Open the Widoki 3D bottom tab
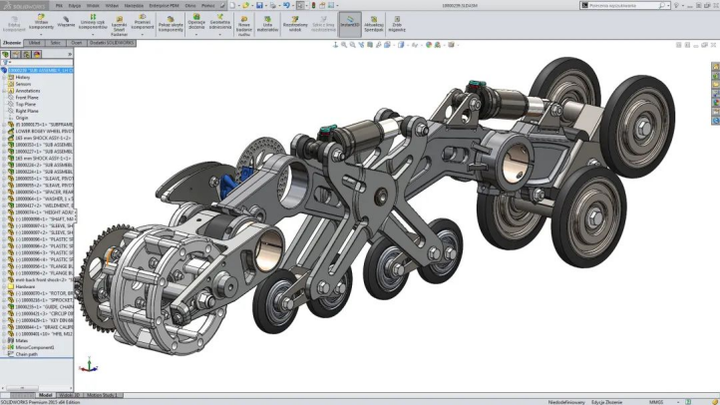 [69, 395]
